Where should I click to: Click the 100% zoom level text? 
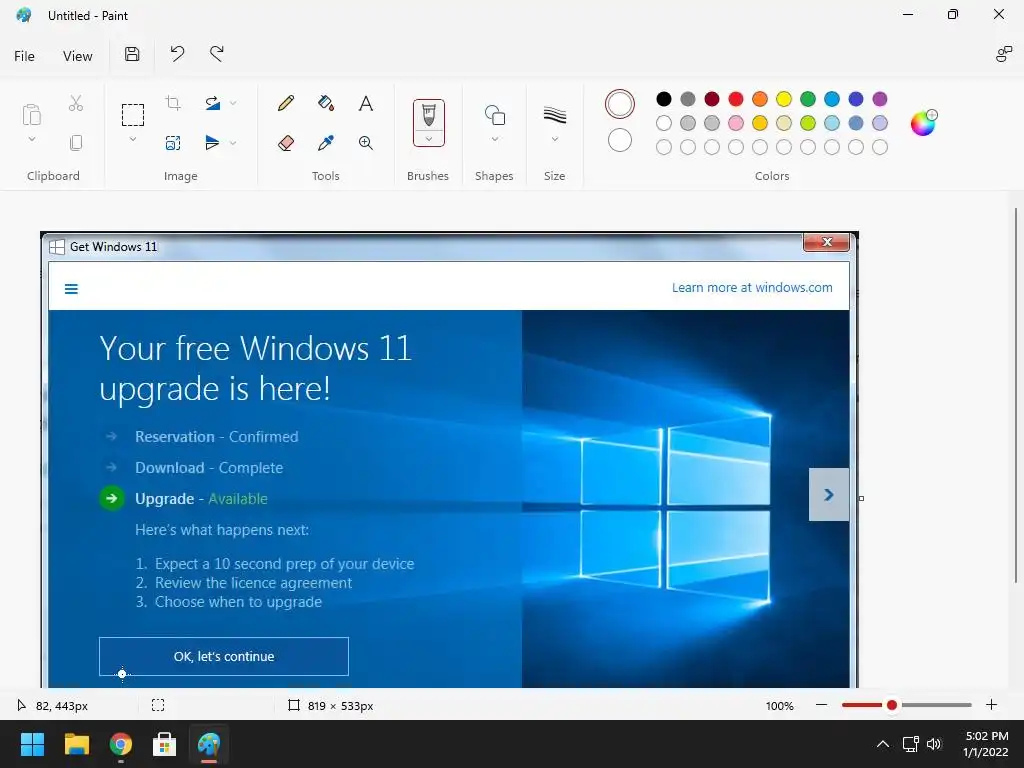780,705
